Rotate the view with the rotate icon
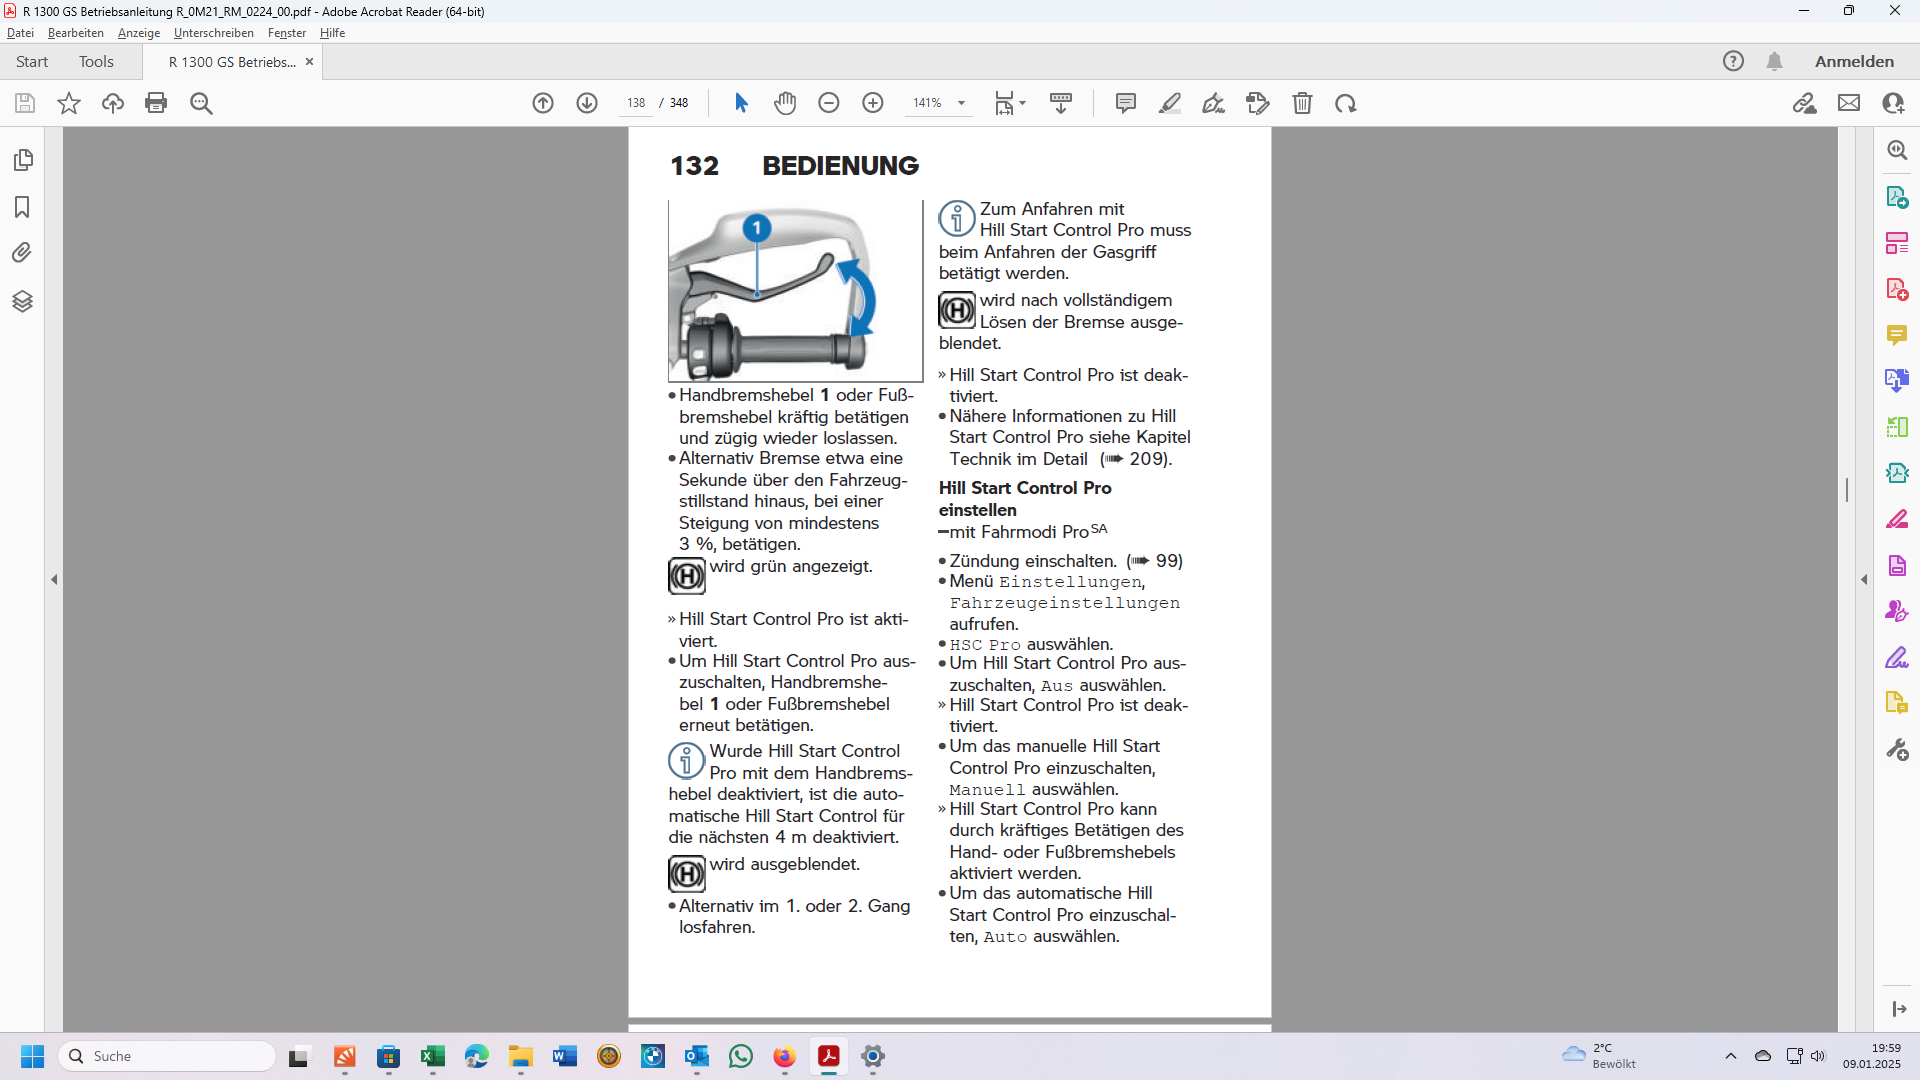This screenshot has height=1080, width=1920. (x=1346, y=103)
